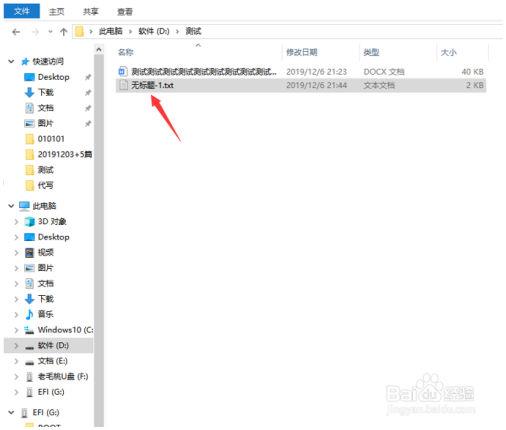
Task: Select the 无标题-1.txt file icon
Action: click(x=123, y=85)
